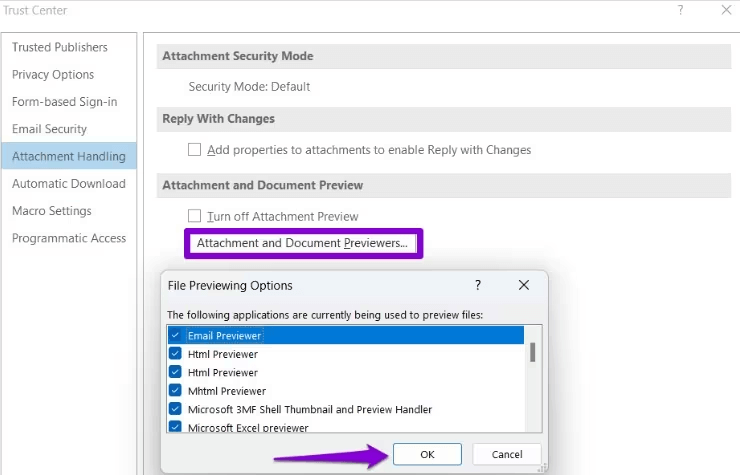Close the File Previewing Options dialog
Image resolution: width=740 pixels, height=475 pixels.
pyautogui.click(x=523, y=285)
